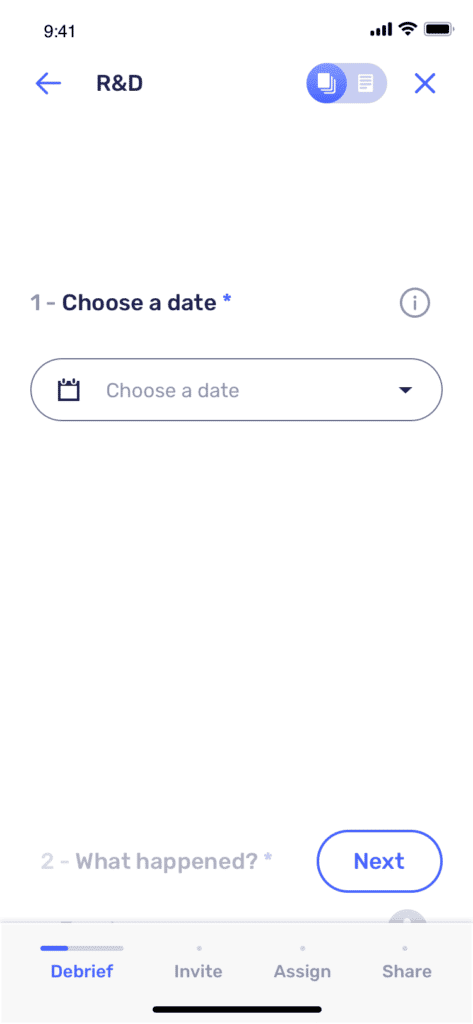Viewport: 473px width, 1024px height.
Task: Jump to What happened? question
Action: click(157, 861)
